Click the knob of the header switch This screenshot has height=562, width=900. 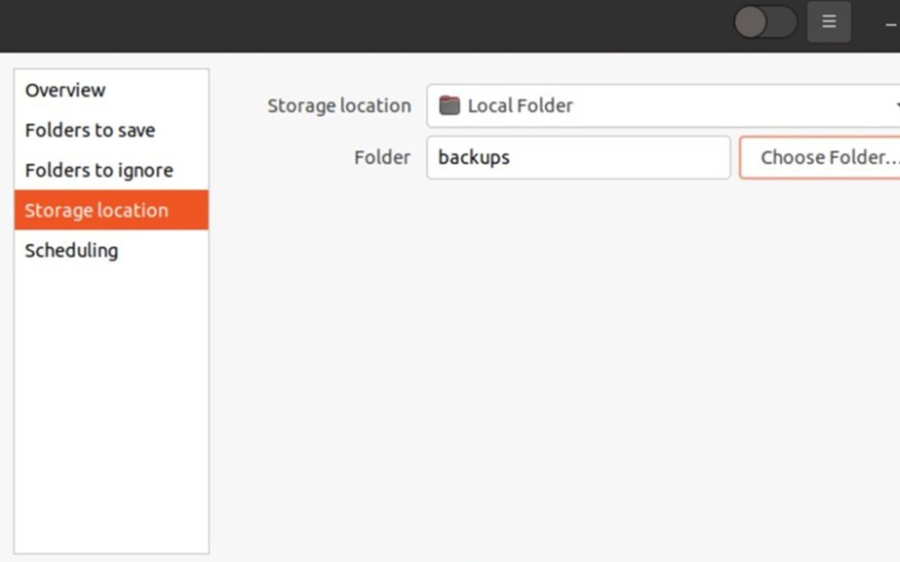click(751, 22)
